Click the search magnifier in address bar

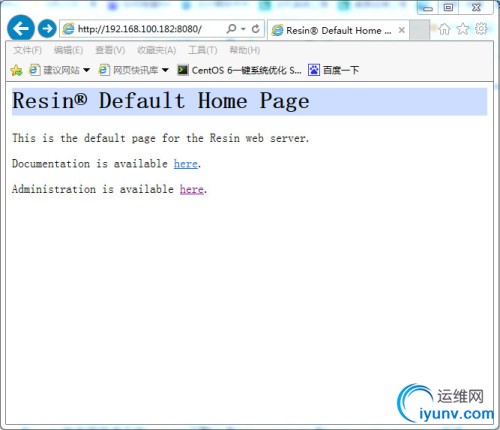[x=231, y=29]
